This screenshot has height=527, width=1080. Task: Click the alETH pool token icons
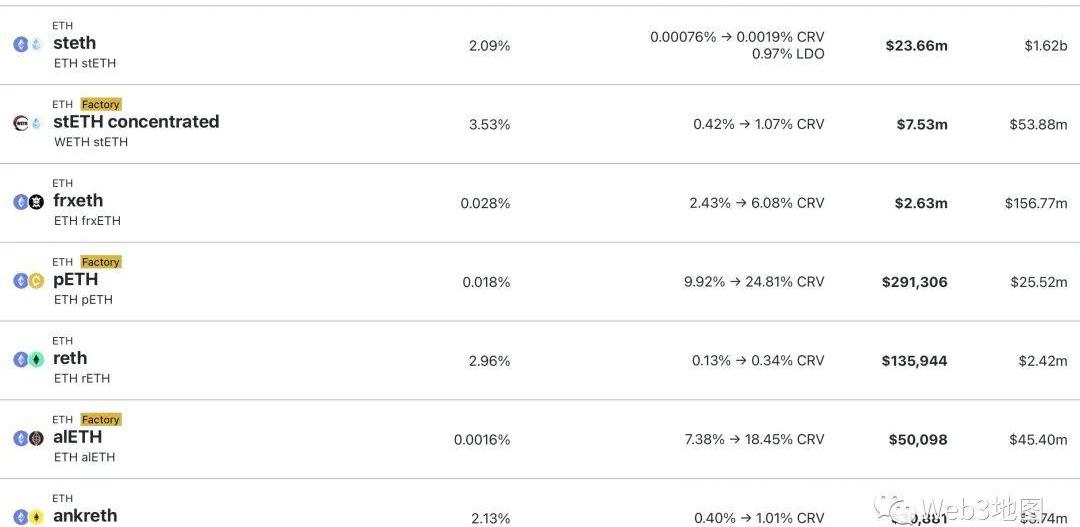pos(28,438)
